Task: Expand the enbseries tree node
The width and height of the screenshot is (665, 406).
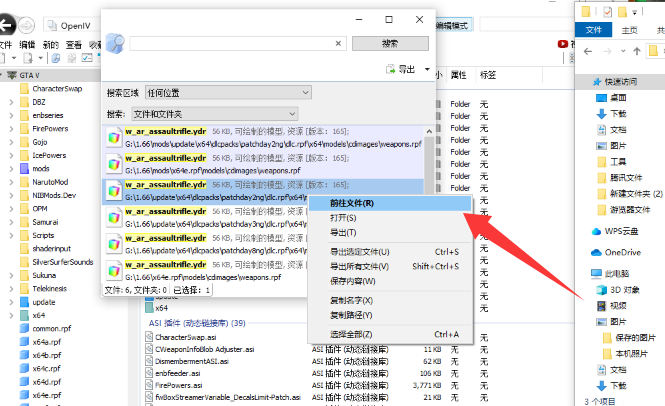Action: point(11,115)
